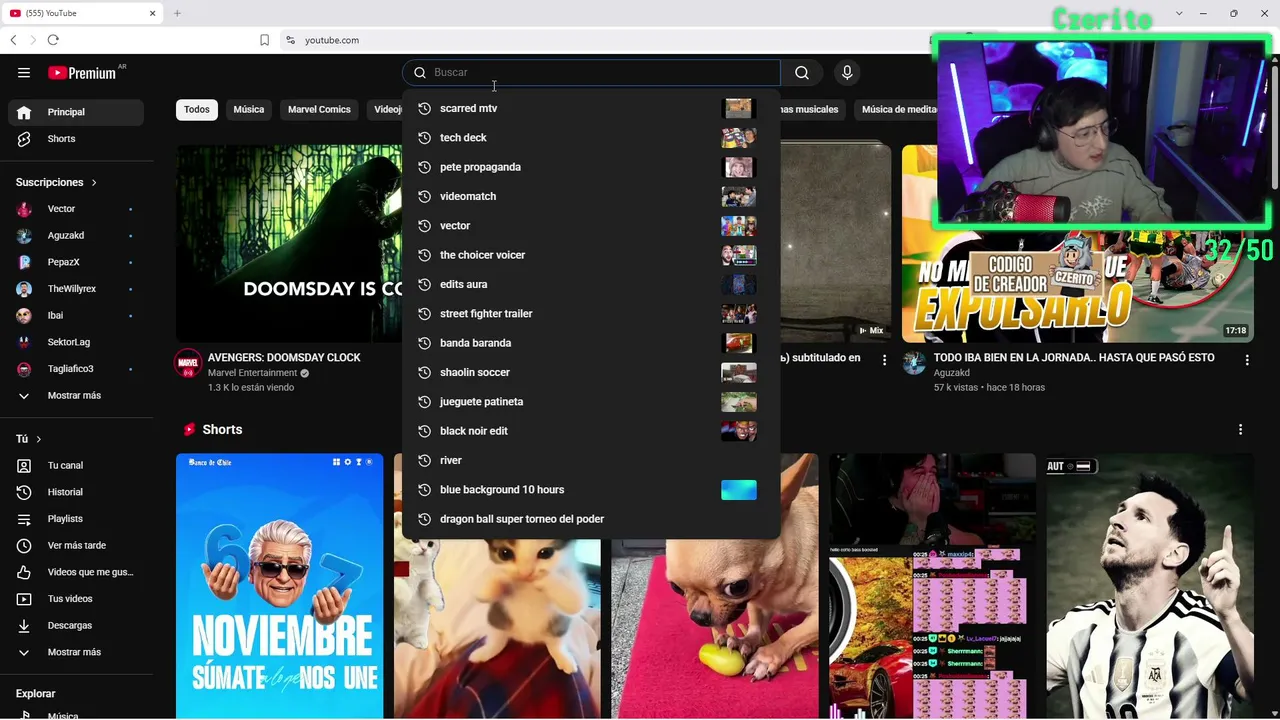Viewport: 1280px width, 720px height.
Task: Choose 'banda baranda' search suggestion
Action: point(591,343)
